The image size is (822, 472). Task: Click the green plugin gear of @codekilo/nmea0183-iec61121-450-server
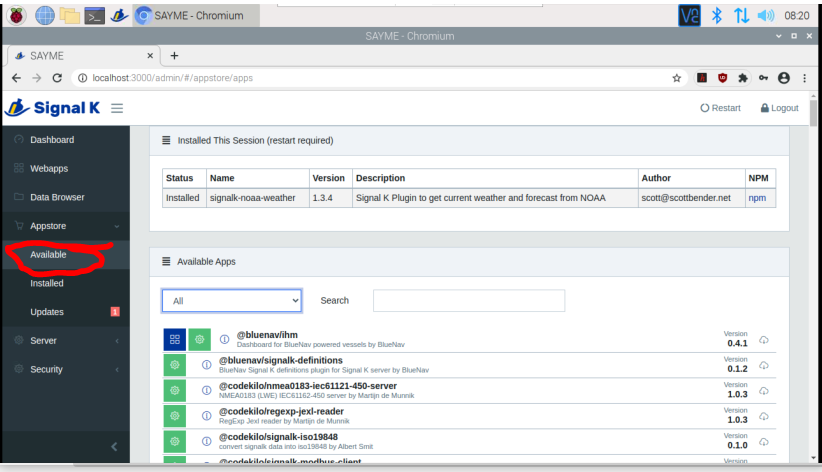point(175,391)
